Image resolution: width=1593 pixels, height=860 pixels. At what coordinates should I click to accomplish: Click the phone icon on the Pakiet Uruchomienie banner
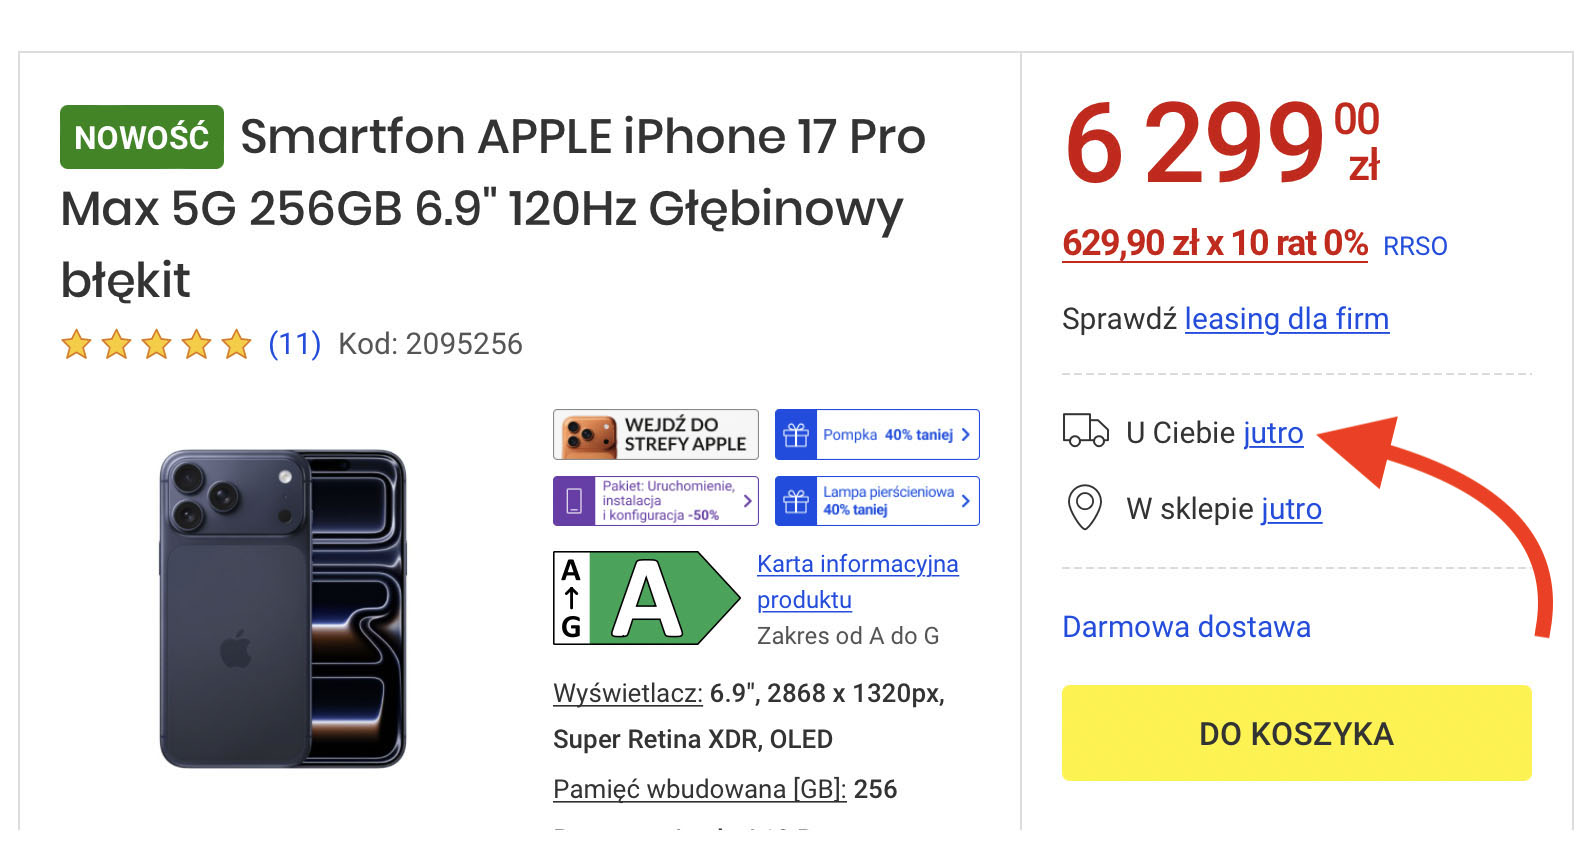pos(572,500)
